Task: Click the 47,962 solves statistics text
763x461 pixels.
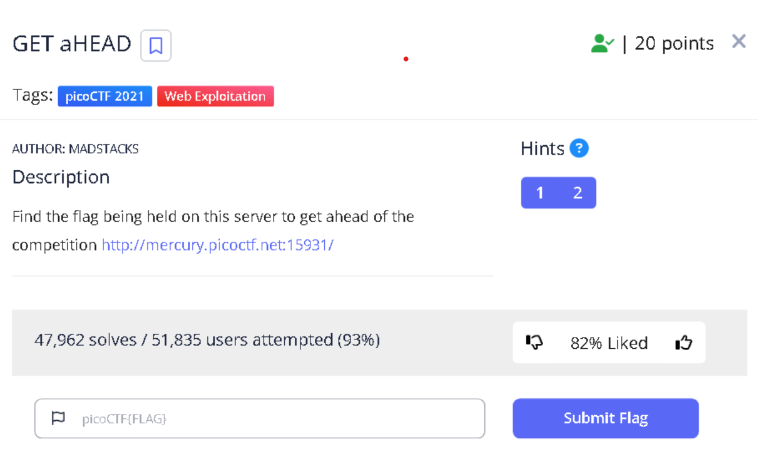Action: tap(207, 340)
